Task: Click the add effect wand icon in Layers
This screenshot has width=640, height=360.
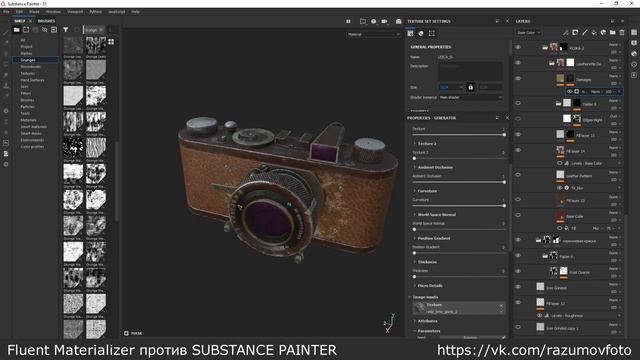Action: coord(565,33)
